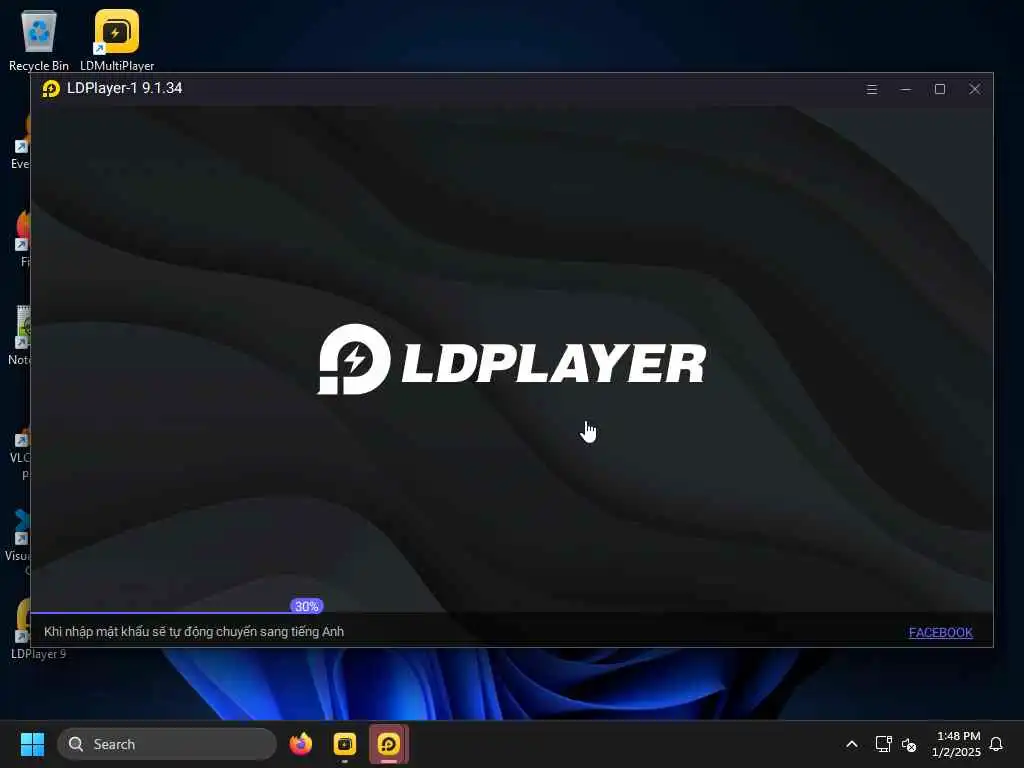Open the FACEBOOK link
This screenshot has width=1024, height=768.
[x=940, y=632]
